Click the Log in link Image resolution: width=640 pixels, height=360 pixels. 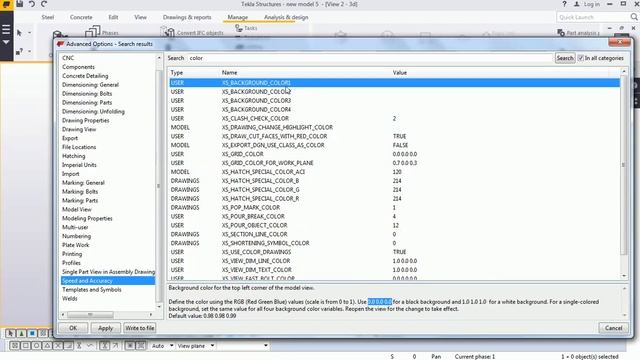click(591, 4)
